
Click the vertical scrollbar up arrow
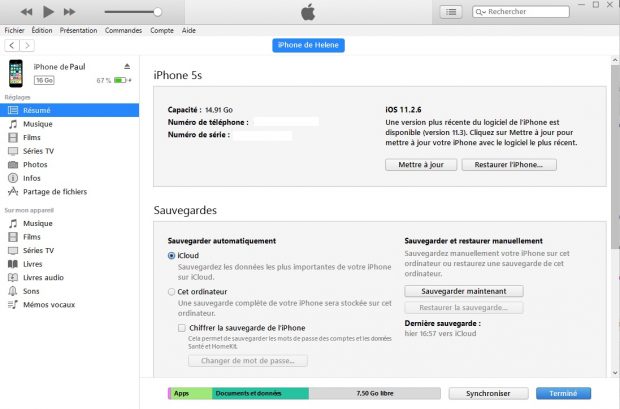click(615, 60)
